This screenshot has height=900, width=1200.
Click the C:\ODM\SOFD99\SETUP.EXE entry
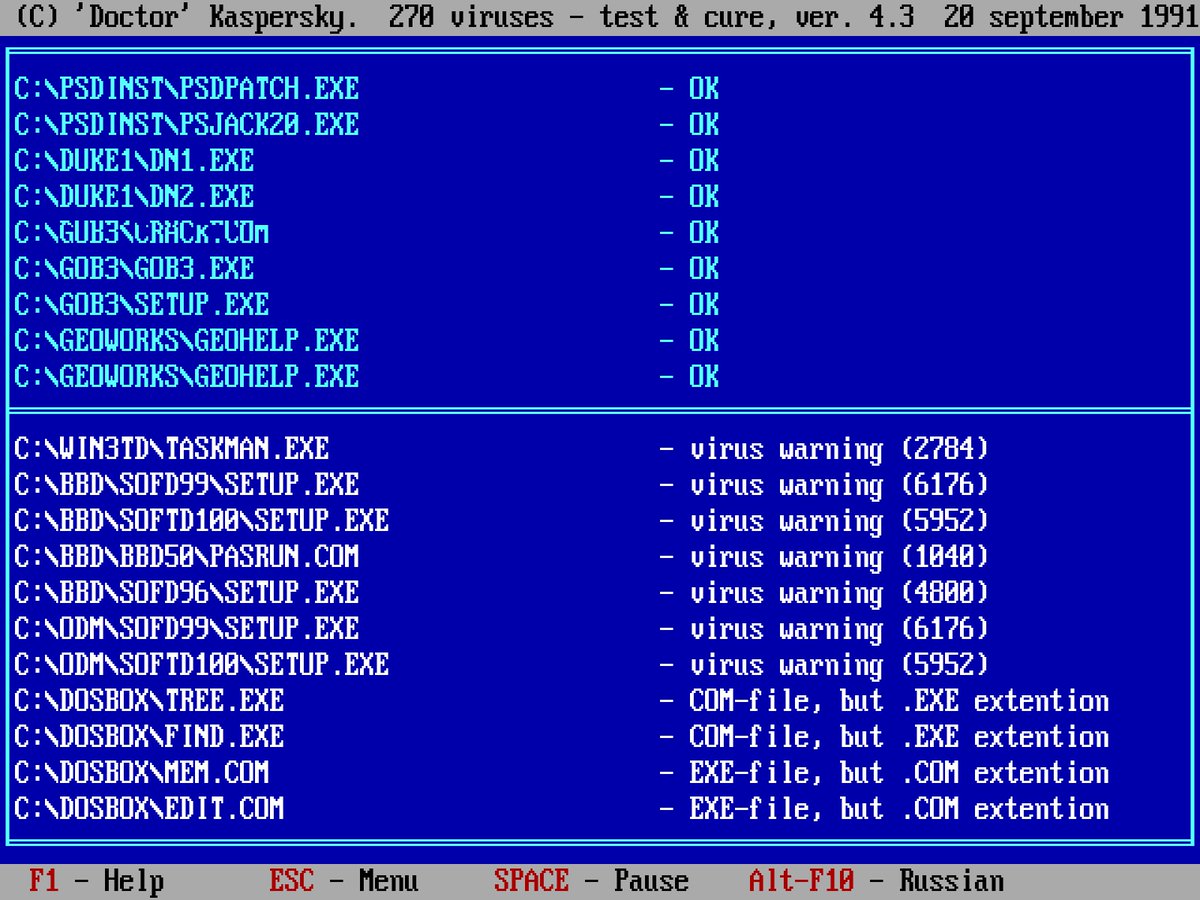click(186, 629)
